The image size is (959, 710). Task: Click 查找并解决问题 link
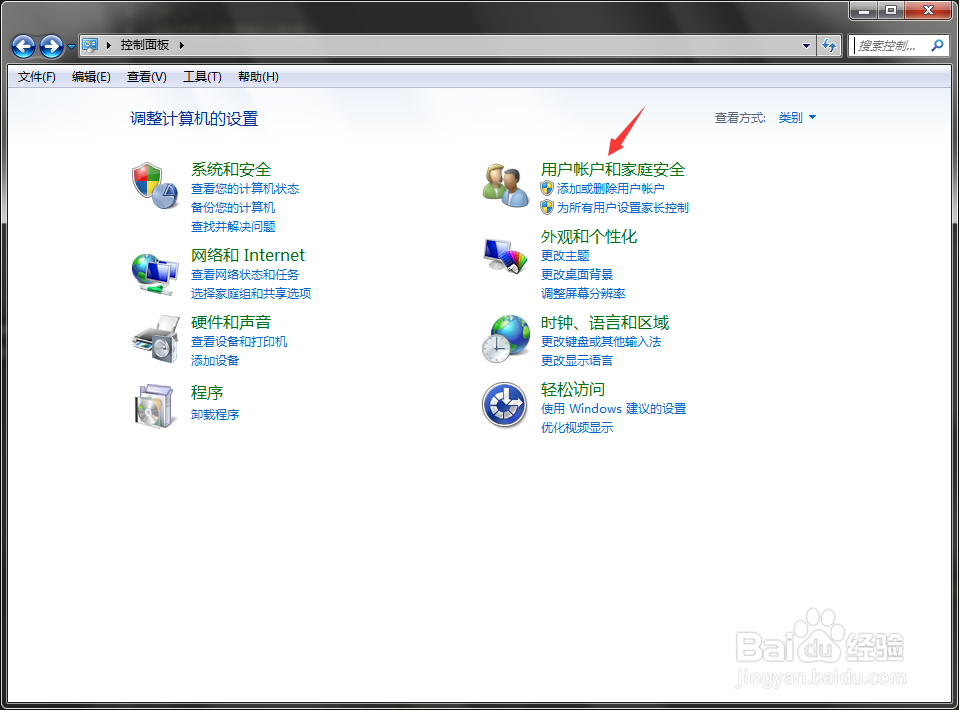coord(233,227)
